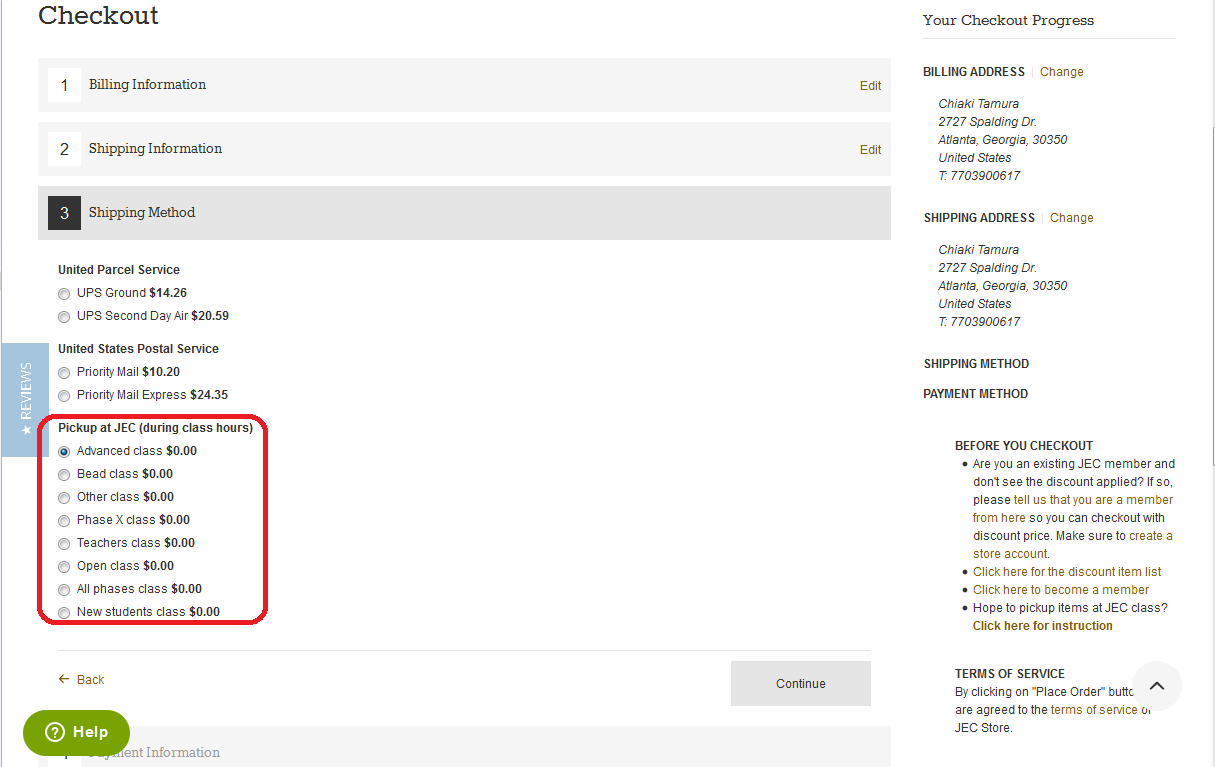Expand step 1 Billing Information section

147,85
